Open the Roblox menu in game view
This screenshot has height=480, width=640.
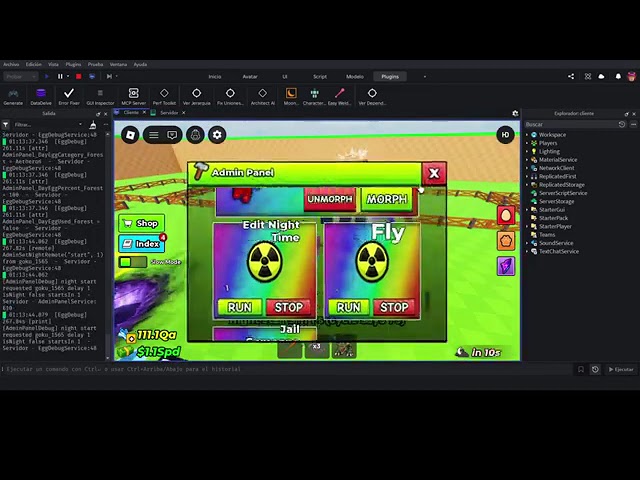click(x=130, y=135)
